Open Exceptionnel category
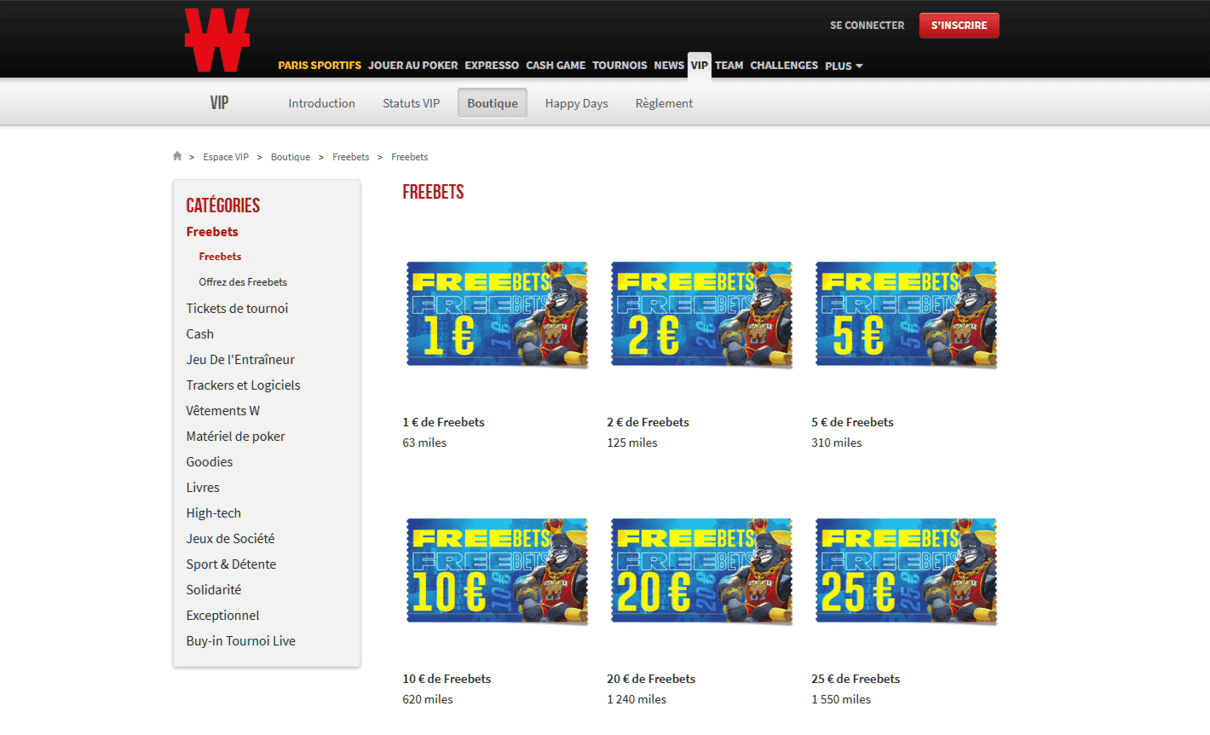 222,615
